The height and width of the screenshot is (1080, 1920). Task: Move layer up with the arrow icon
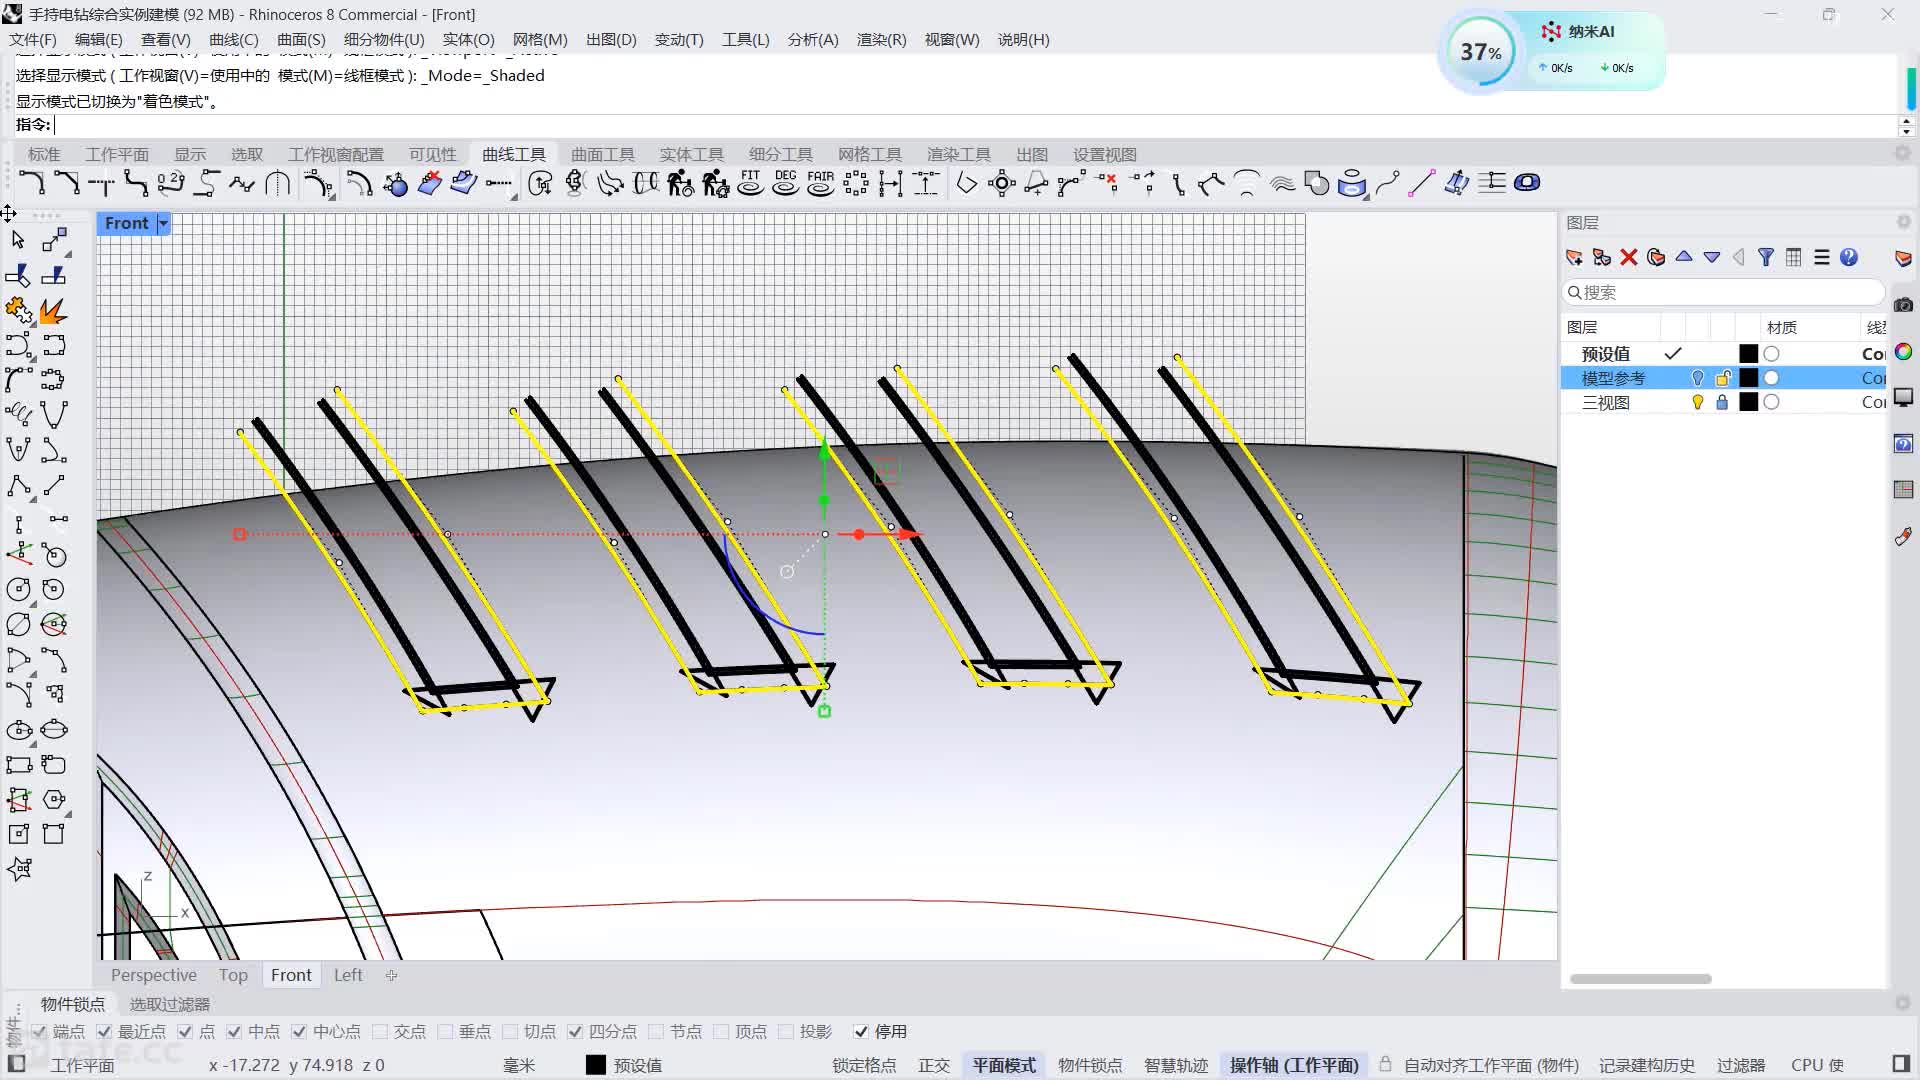(x=1684, y=257)
